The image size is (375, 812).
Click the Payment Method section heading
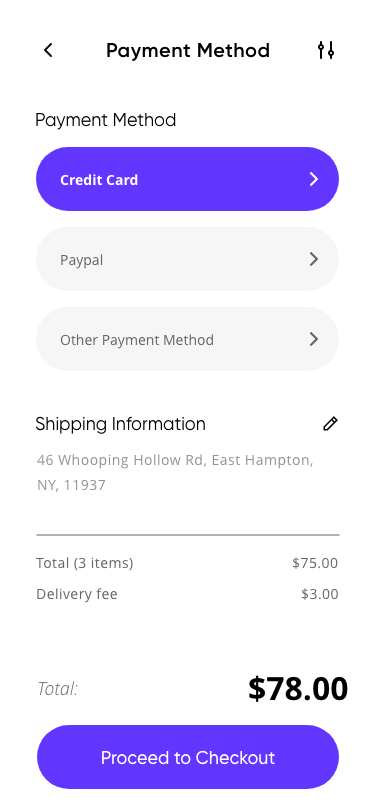click(106, 120)
